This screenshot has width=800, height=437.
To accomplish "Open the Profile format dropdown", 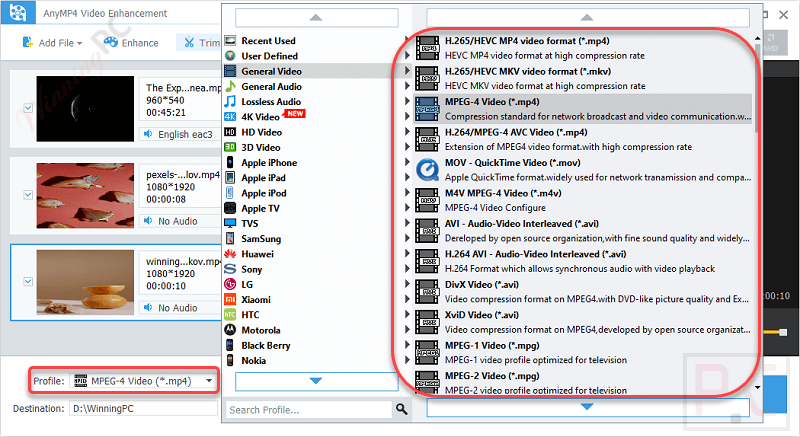I will pos(209,381).
